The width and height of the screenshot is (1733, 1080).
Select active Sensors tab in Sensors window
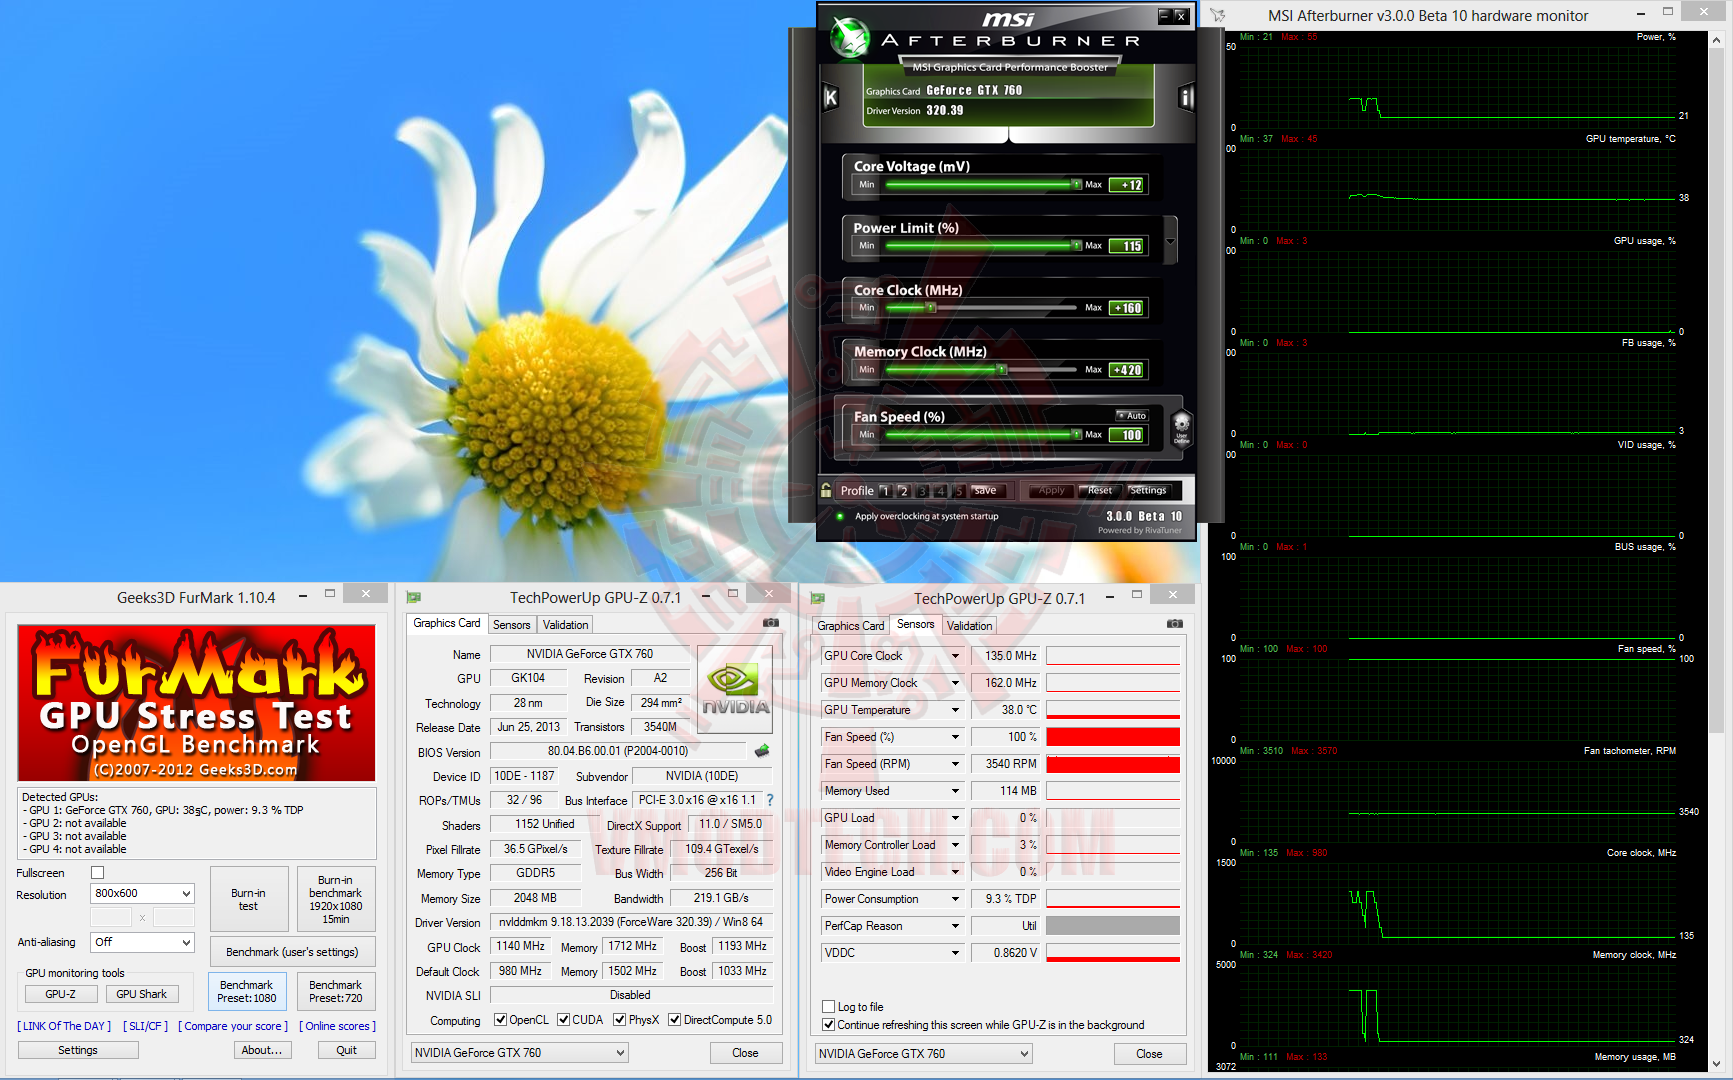(915, 624)
